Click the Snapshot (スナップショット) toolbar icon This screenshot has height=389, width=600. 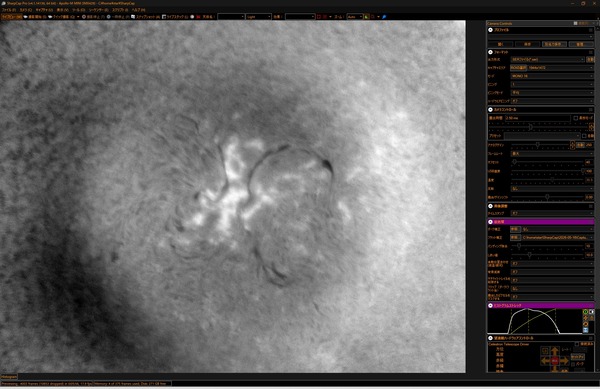click(133, 17)
